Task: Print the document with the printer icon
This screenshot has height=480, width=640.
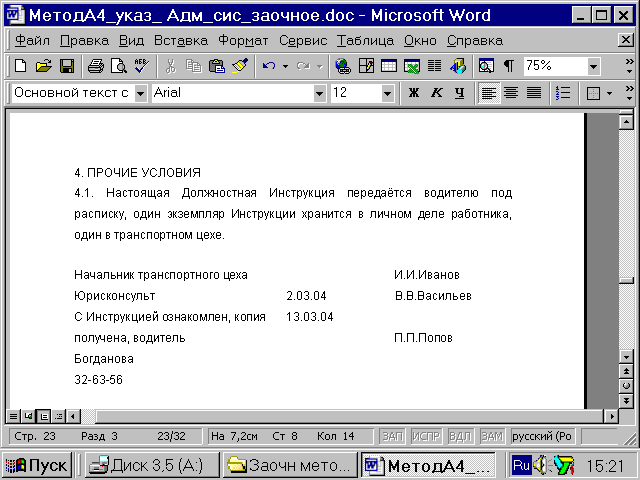Action: point(96,66)
